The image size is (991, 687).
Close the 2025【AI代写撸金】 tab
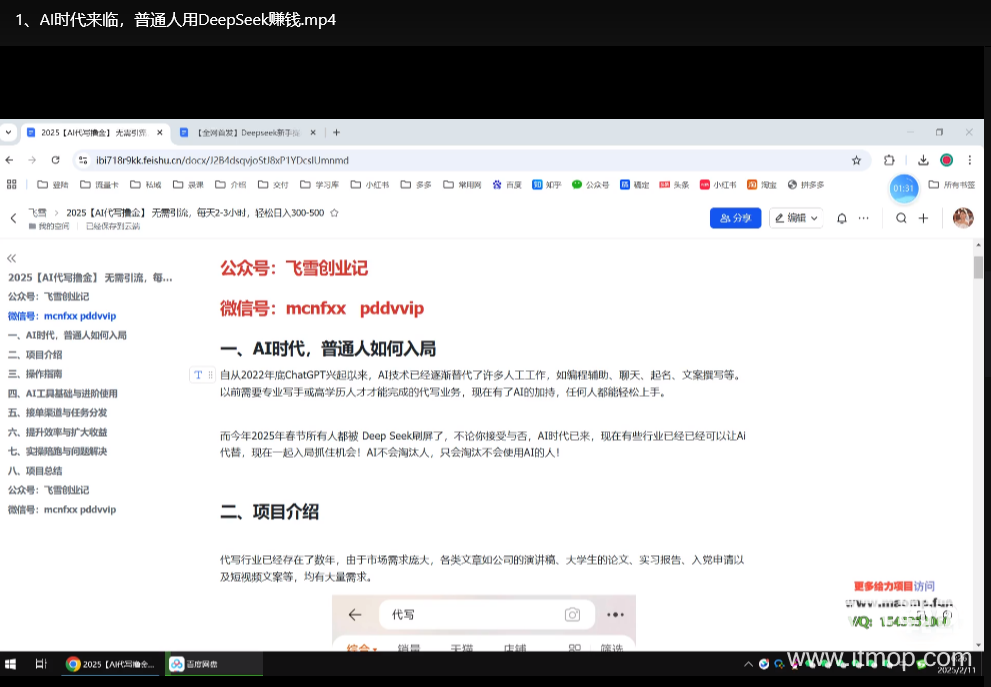tap(160, 133)
